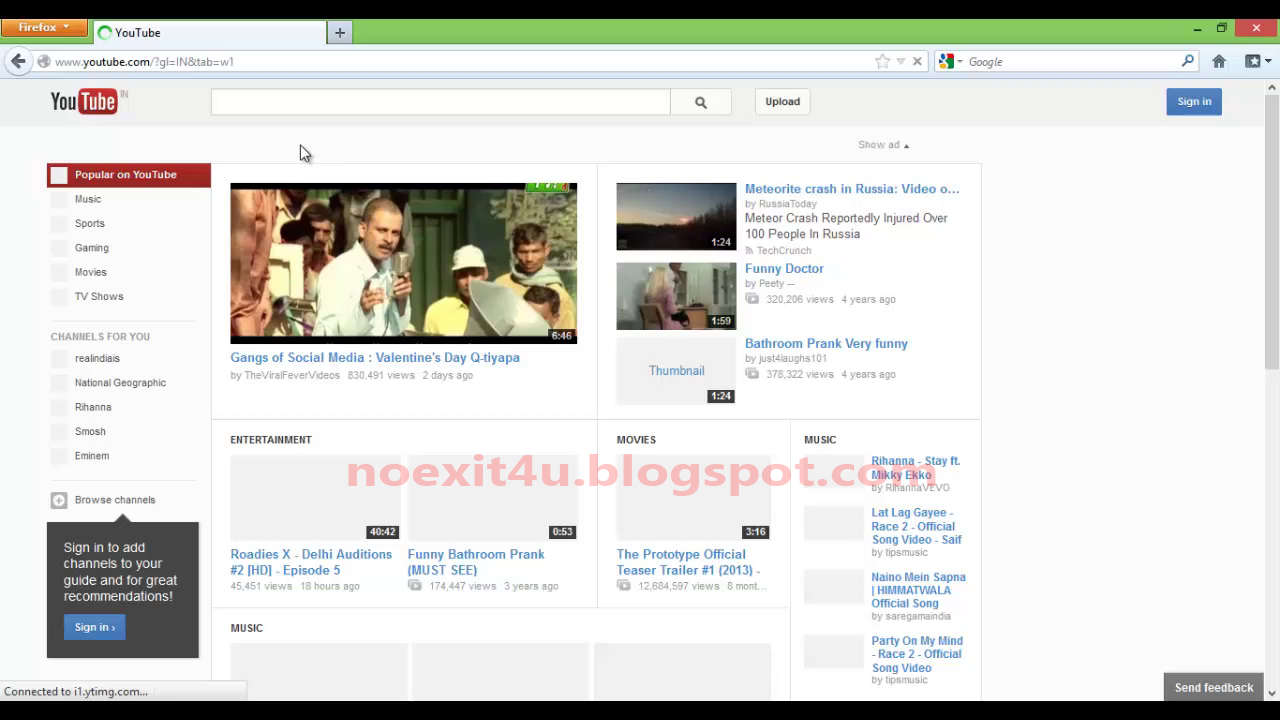Click the Firefox home icon

tap(1219, 61)
